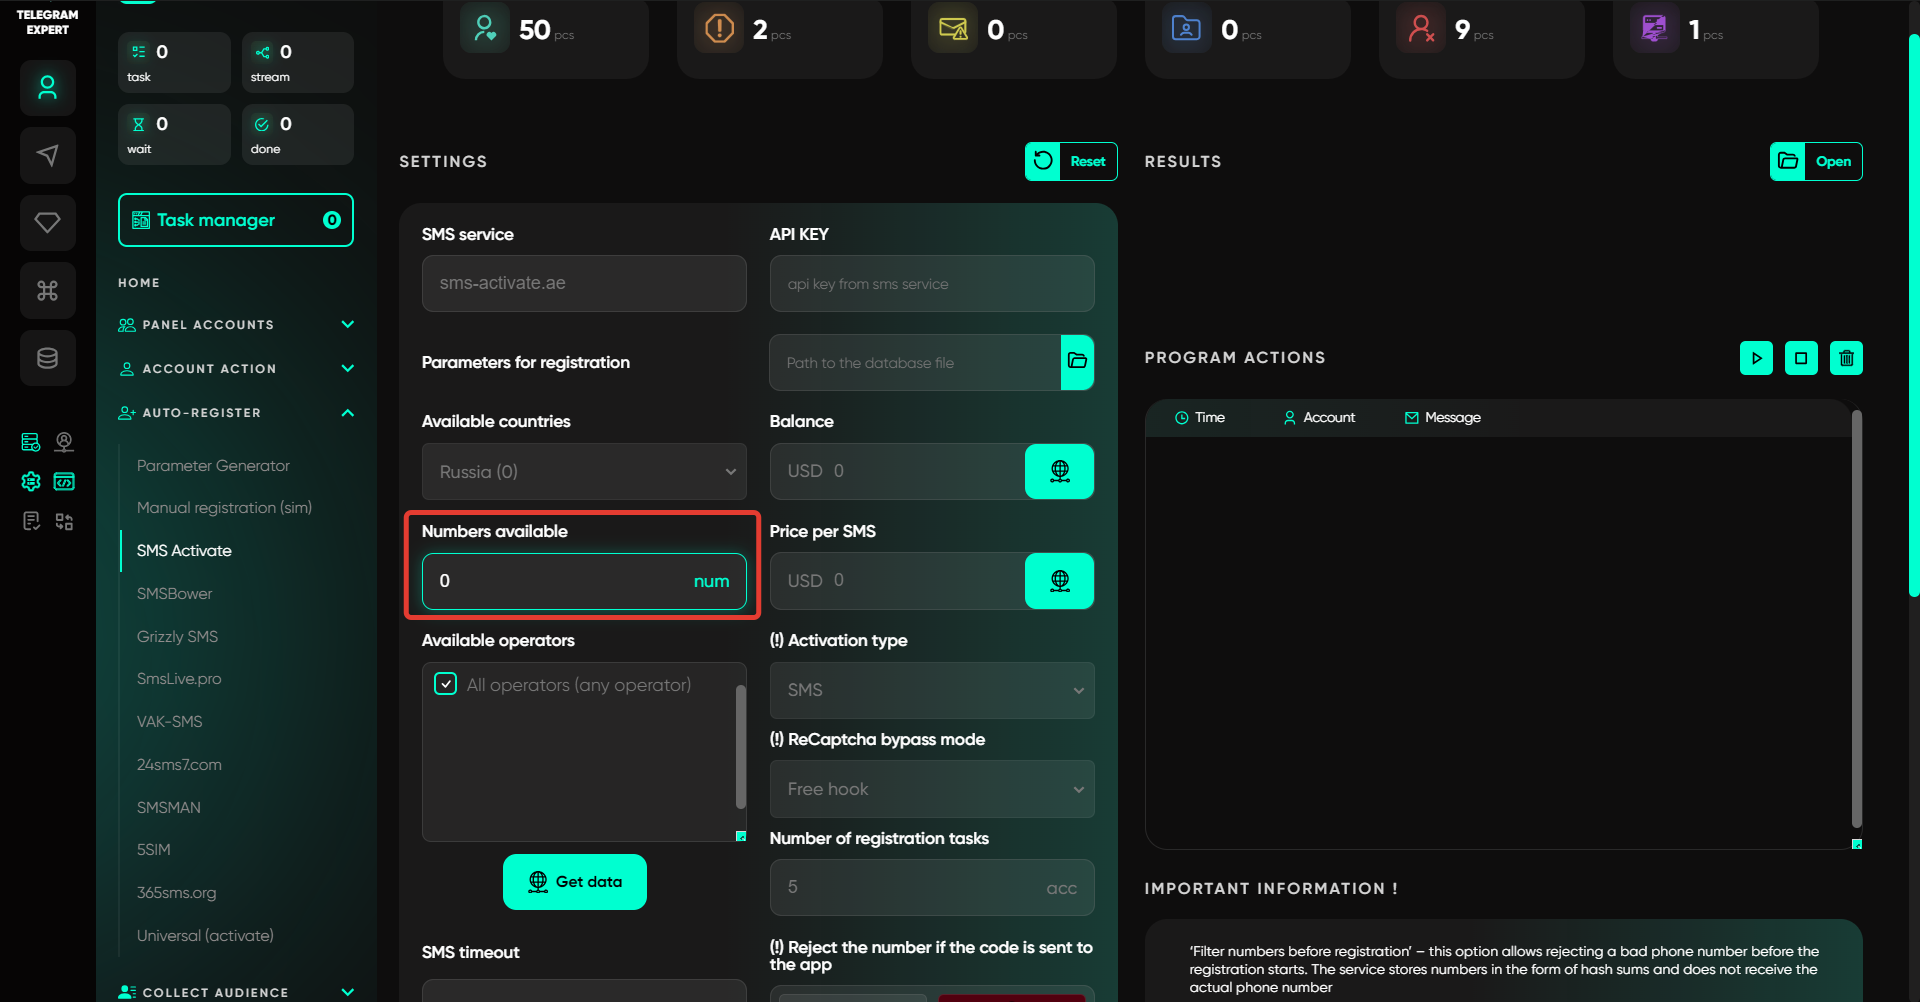
Task: Open the Activation type dropdown
Action: (x=931, y=690)
